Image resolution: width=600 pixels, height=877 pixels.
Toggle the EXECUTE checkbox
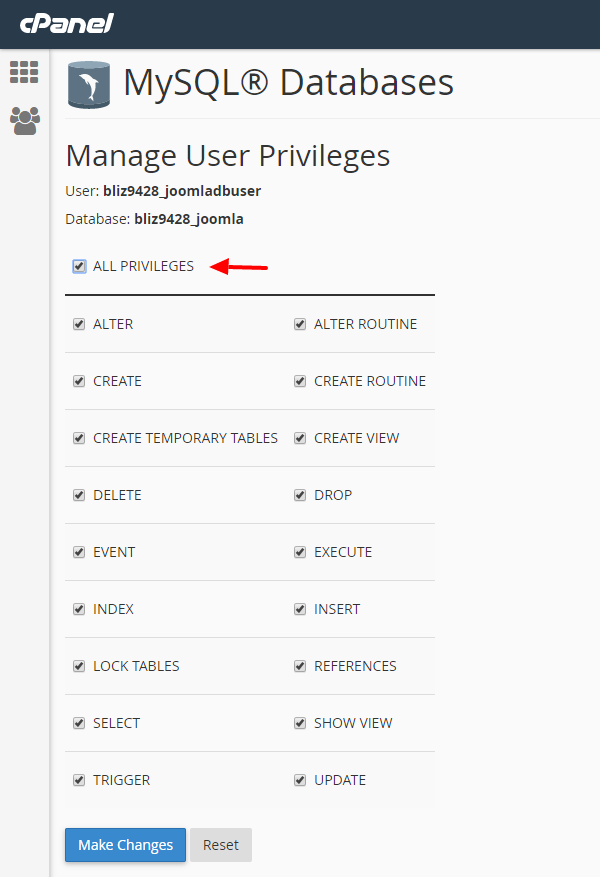point(300,553)
